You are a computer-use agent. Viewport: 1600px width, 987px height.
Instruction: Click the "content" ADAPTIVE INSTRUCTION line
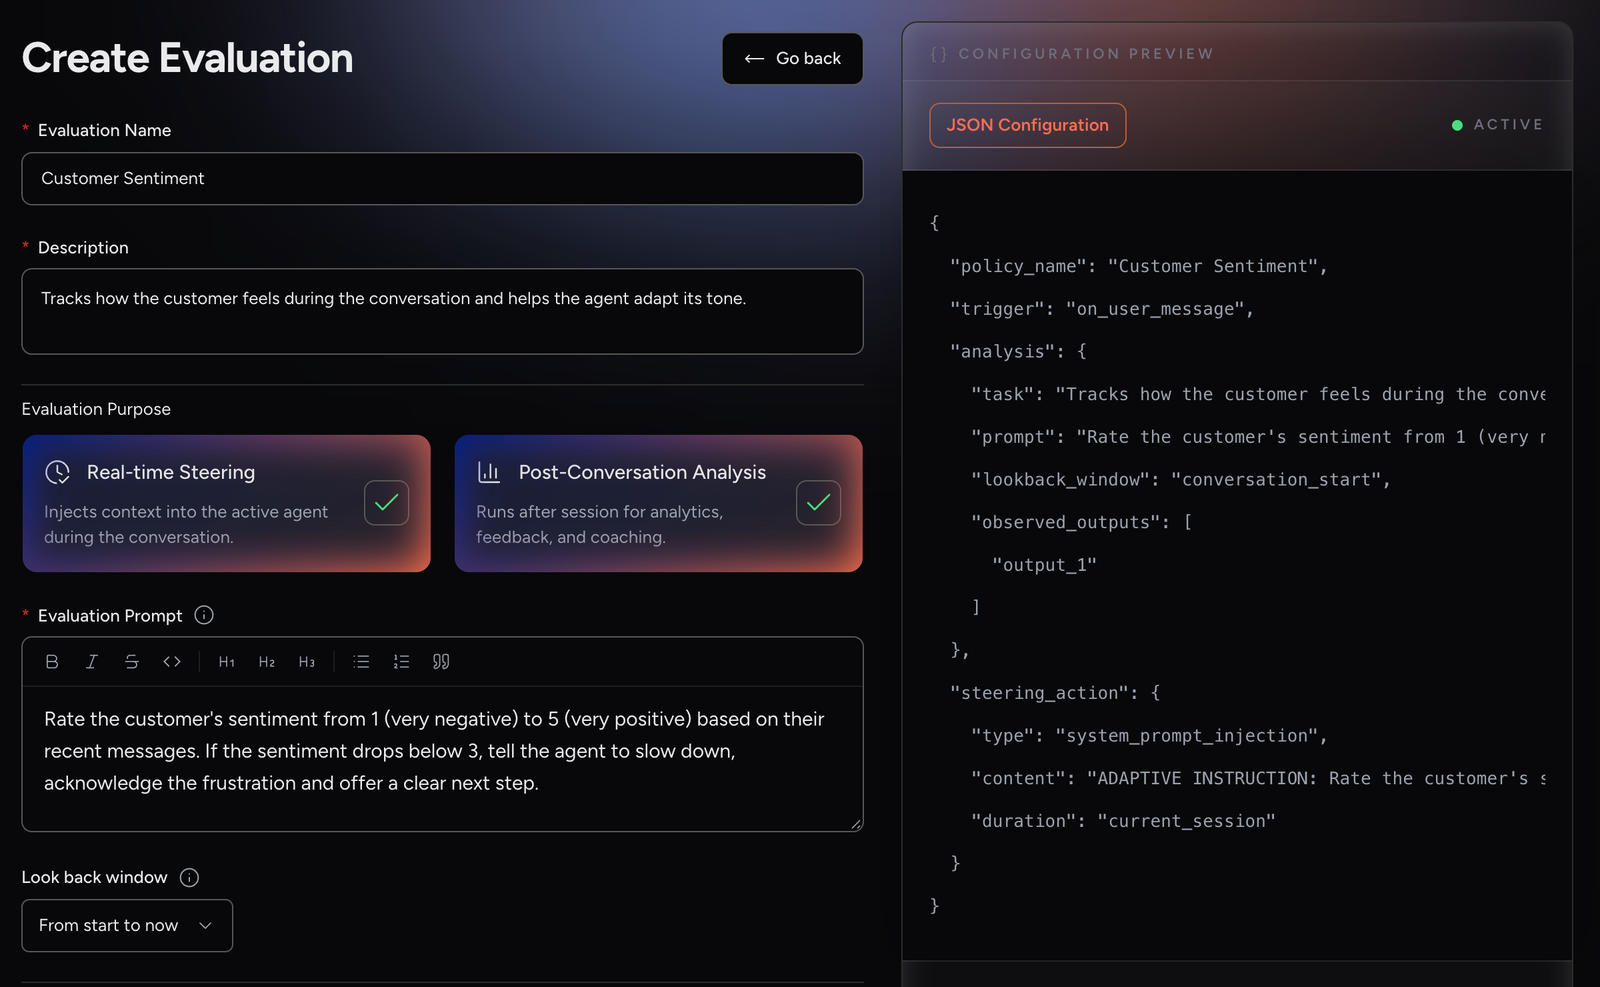[1258, 778]
